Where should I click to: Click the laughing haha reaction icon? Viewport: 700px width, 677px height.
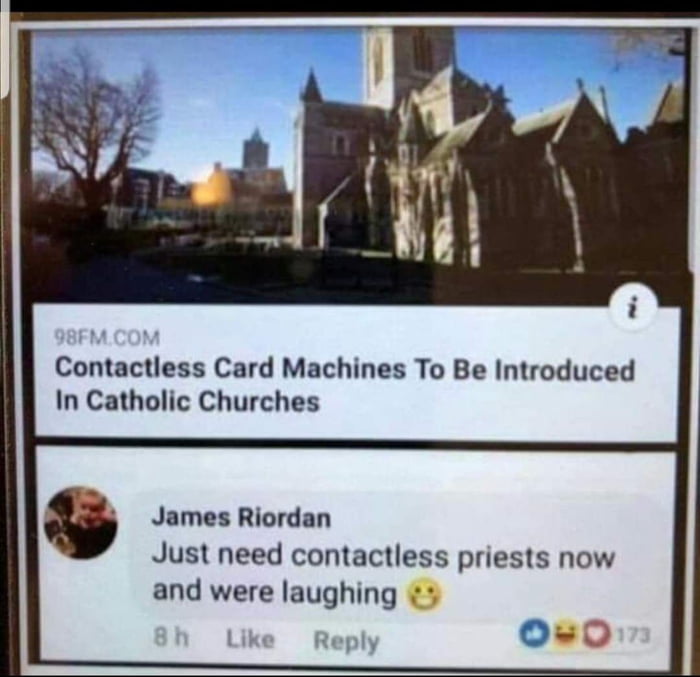[x=565, y=634]
